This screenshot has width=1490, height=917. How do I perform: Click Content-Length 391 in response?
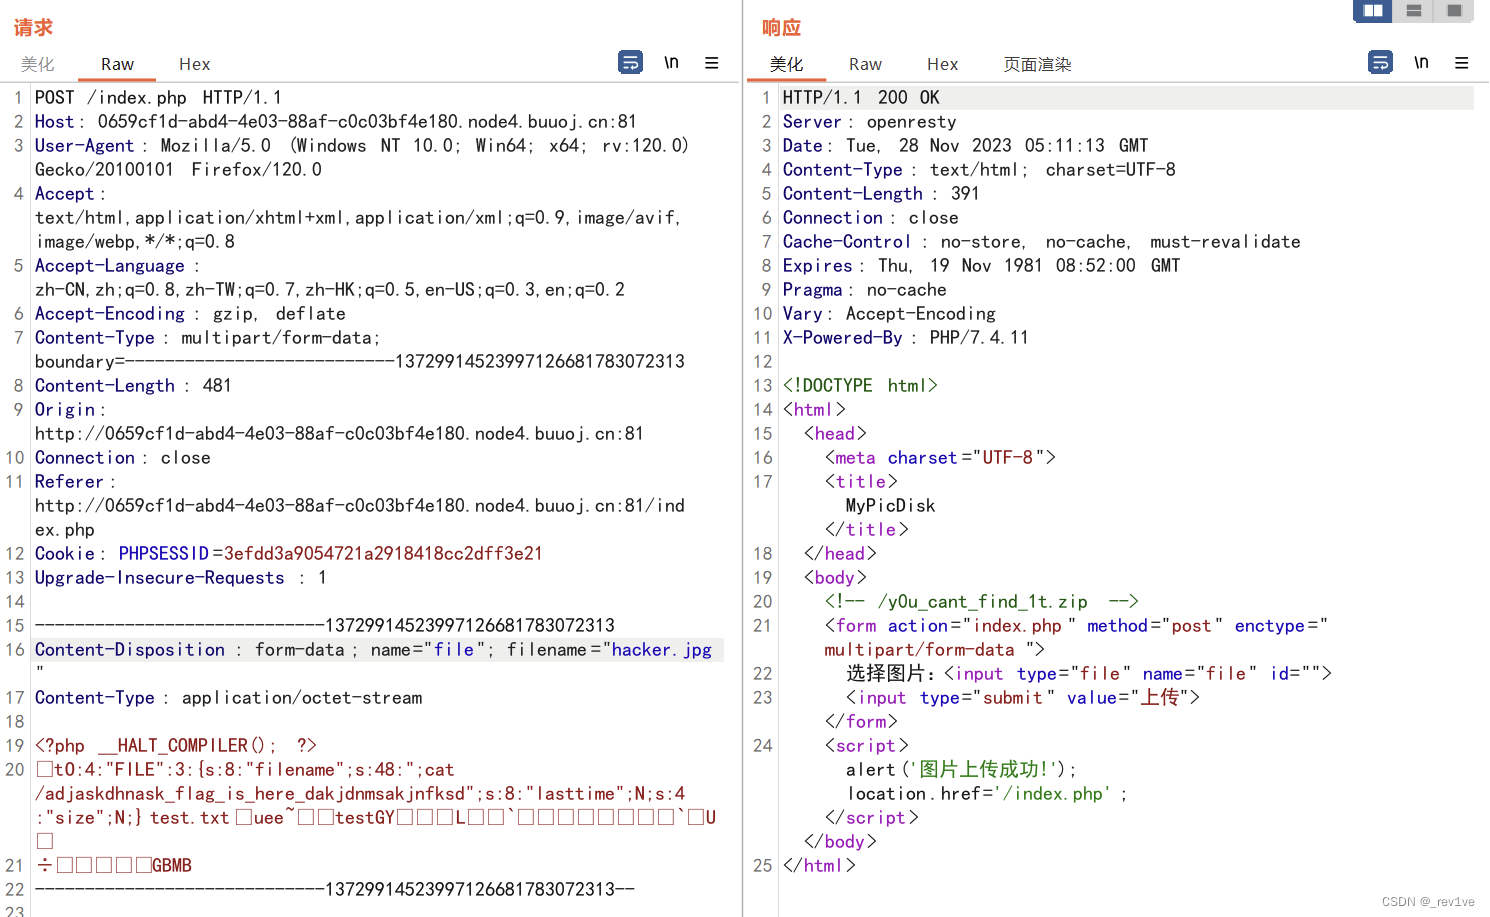[881, 193]
